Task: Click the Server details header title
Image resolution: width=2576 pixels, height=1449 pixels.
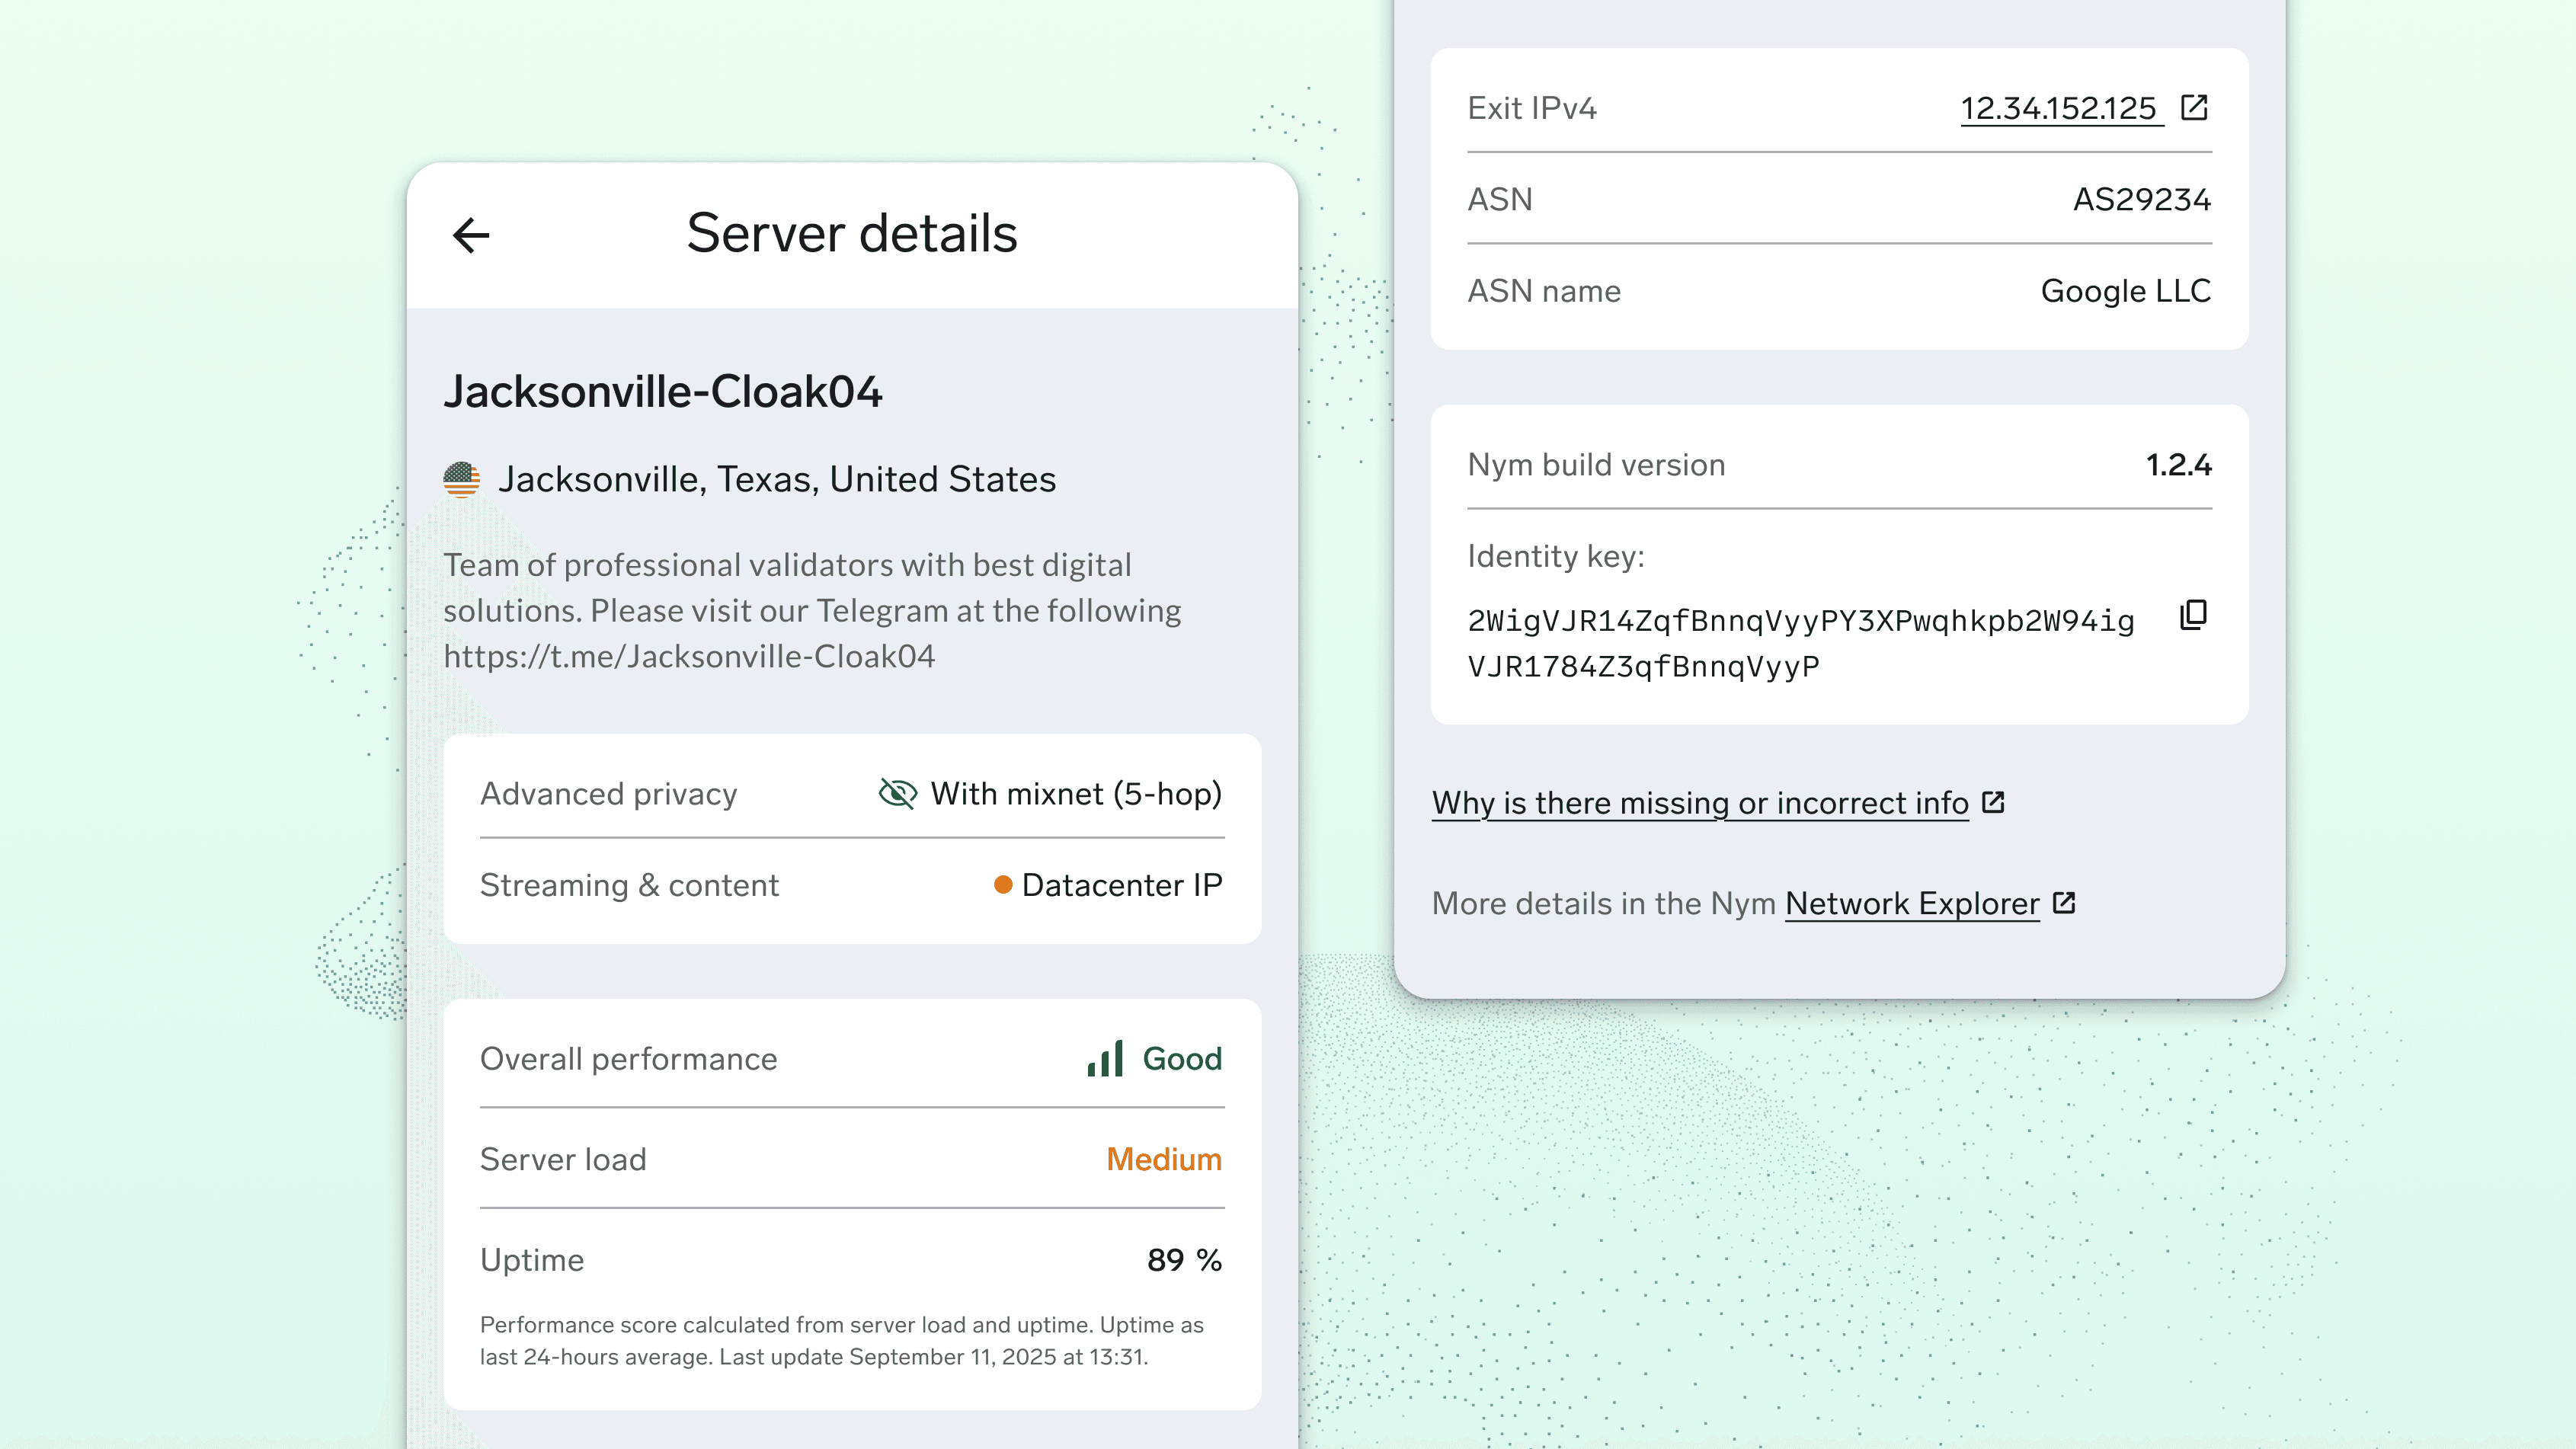Action: (851, 234)
